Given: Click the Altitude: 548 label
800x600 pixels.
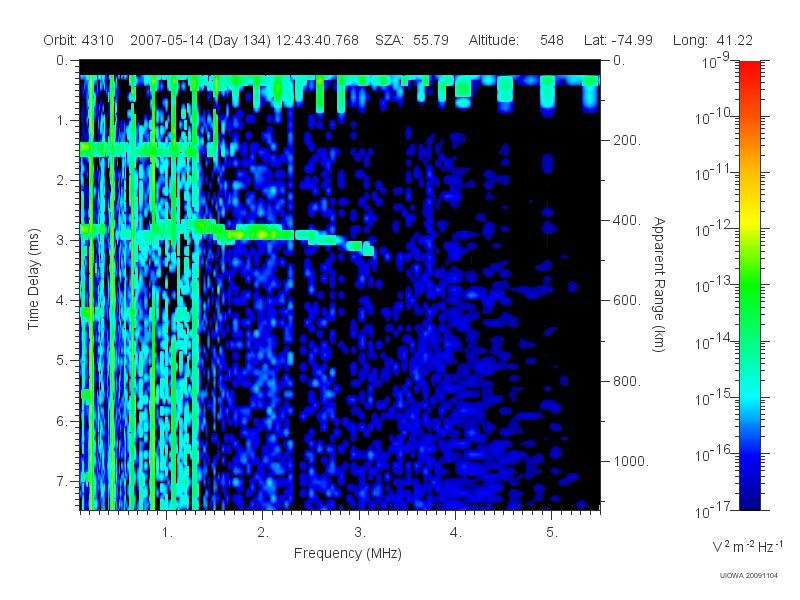Looking at the screenshot, I should point(516,40).
